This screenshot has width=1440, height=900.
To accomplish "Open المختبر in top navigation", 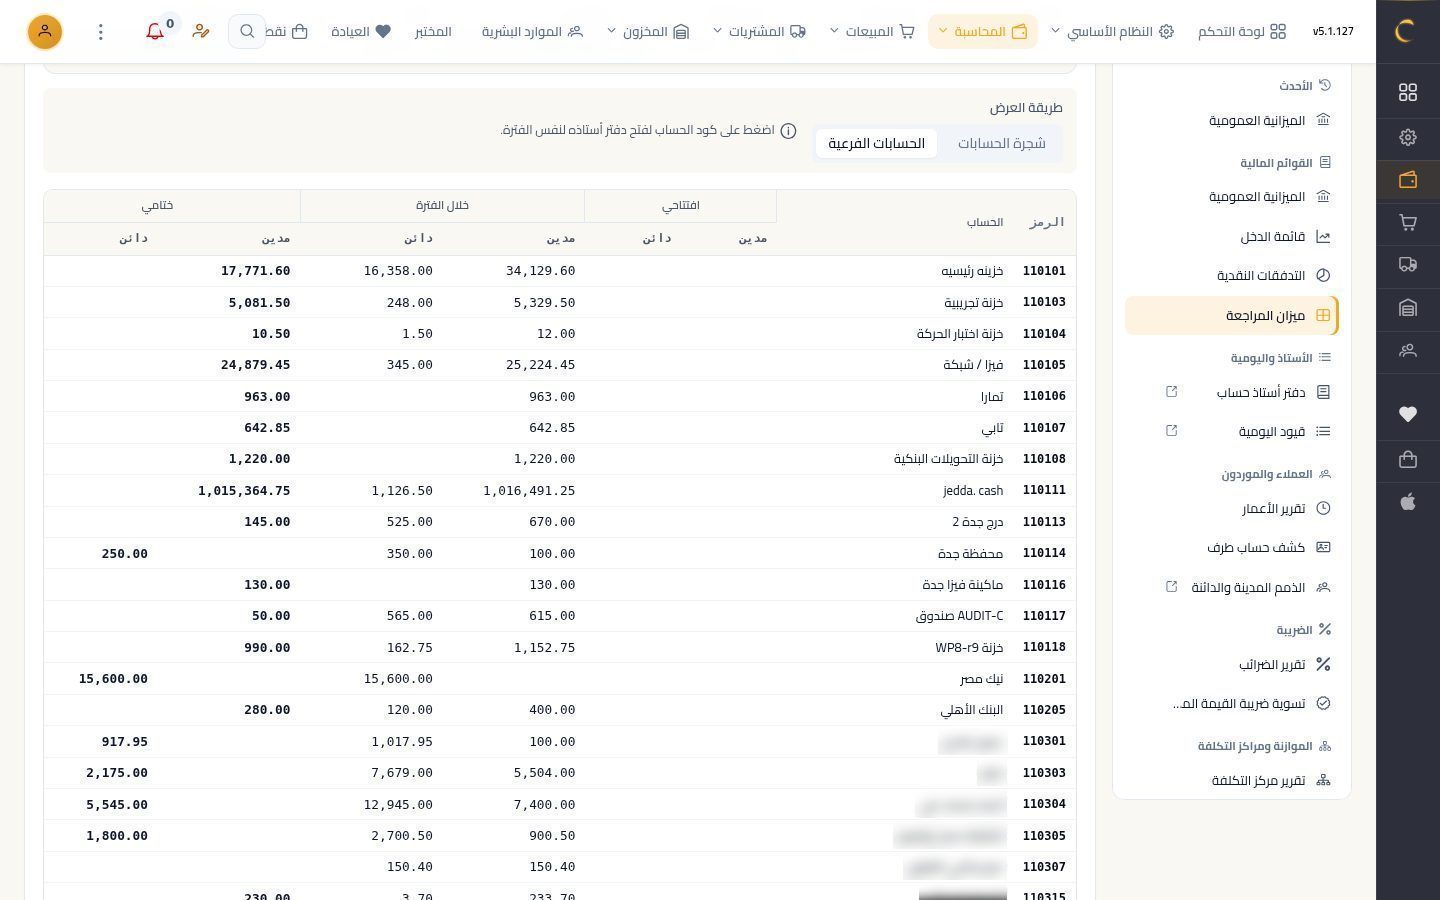I will point(433,32).
